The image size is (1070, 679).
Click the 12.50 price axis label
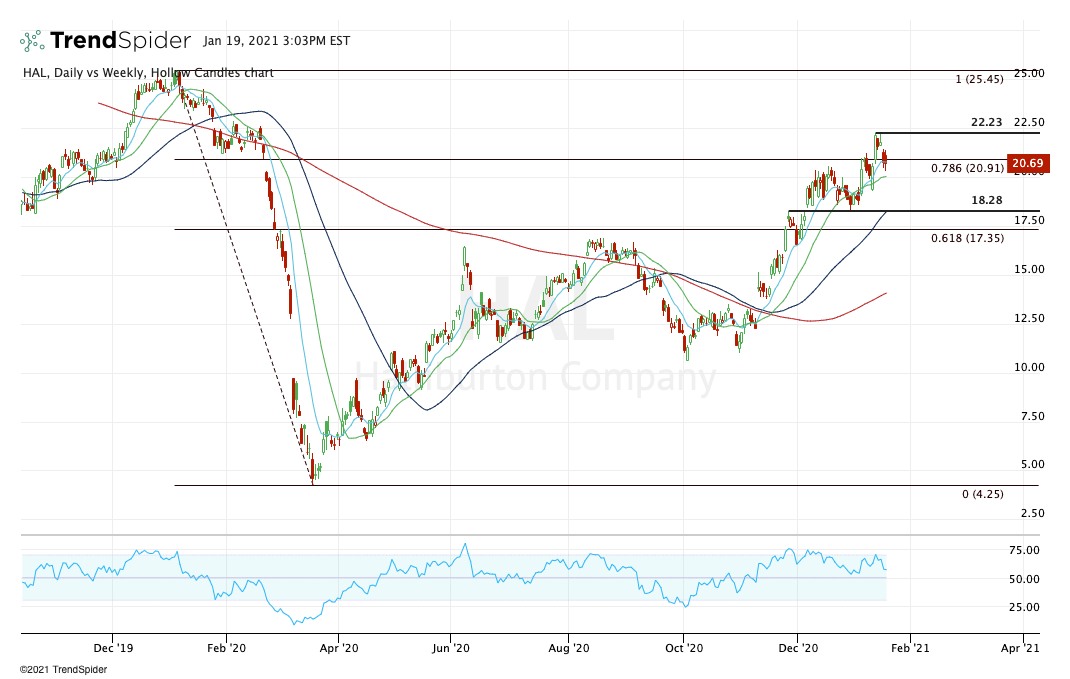1029,318
